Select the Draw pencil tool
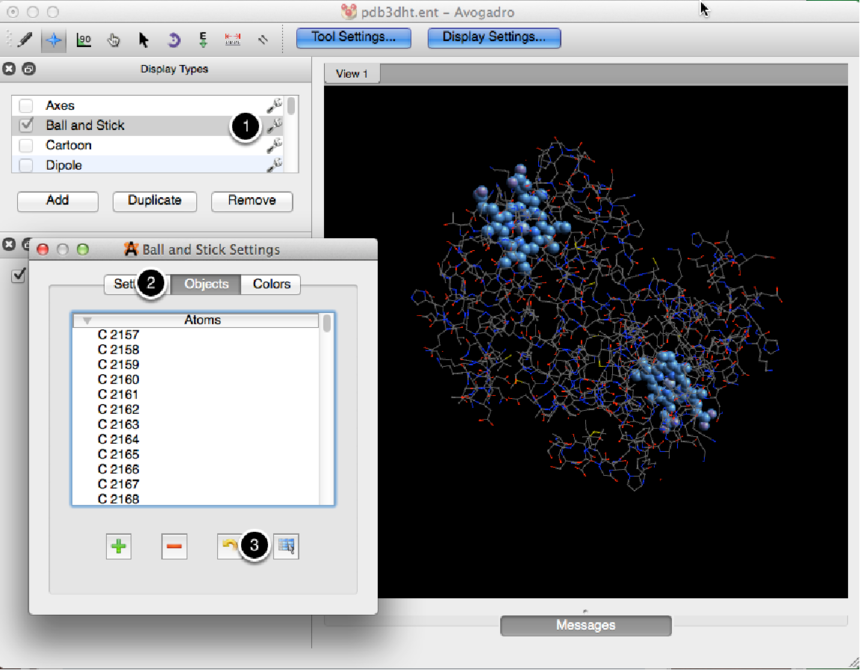This screenshot has width=860, height=670. 24,40
